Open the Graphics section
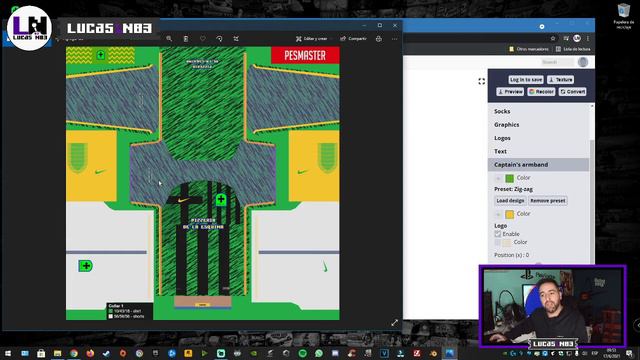 539,124
